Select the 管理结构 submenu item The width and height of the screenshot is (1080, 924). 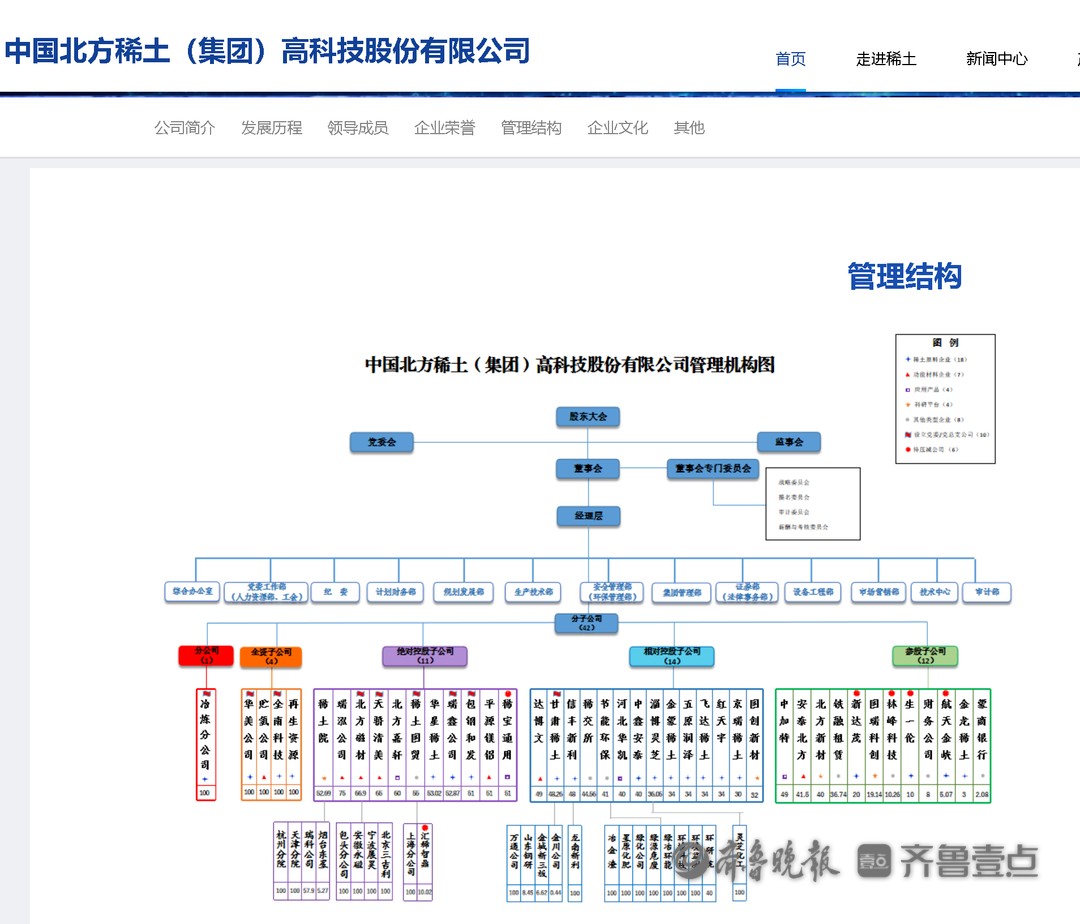pos(531,128)
